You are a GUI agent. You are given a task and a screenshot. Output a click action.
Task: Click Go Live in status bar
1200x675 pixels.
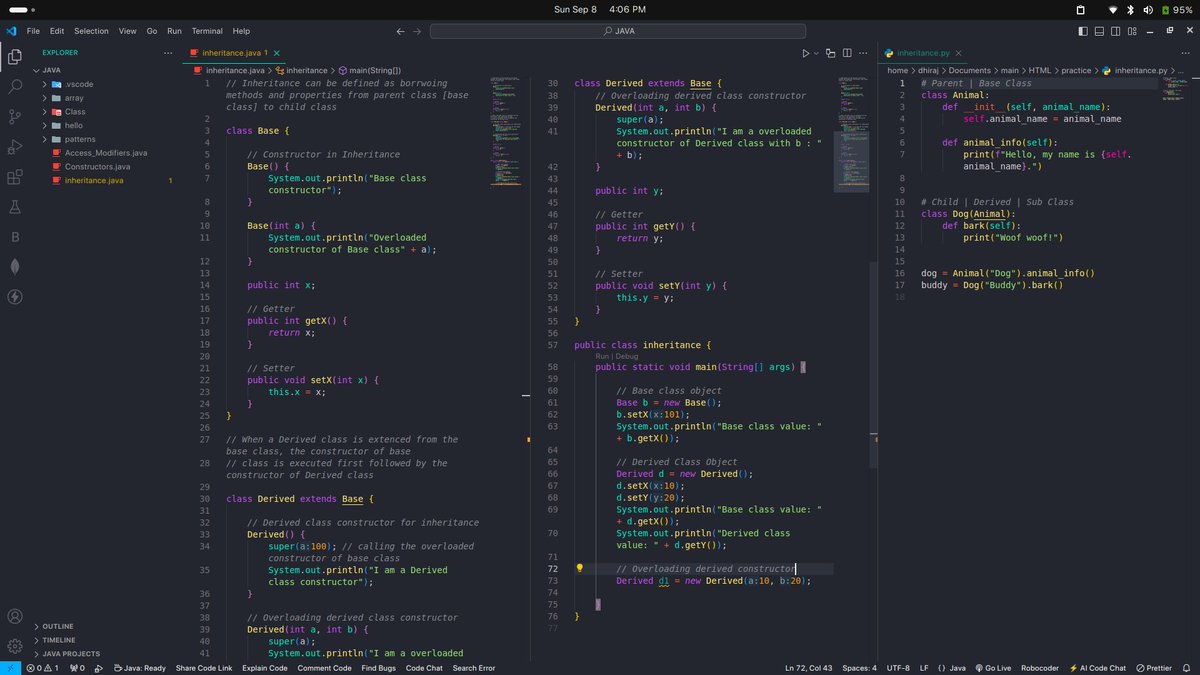tap(991, 668)
